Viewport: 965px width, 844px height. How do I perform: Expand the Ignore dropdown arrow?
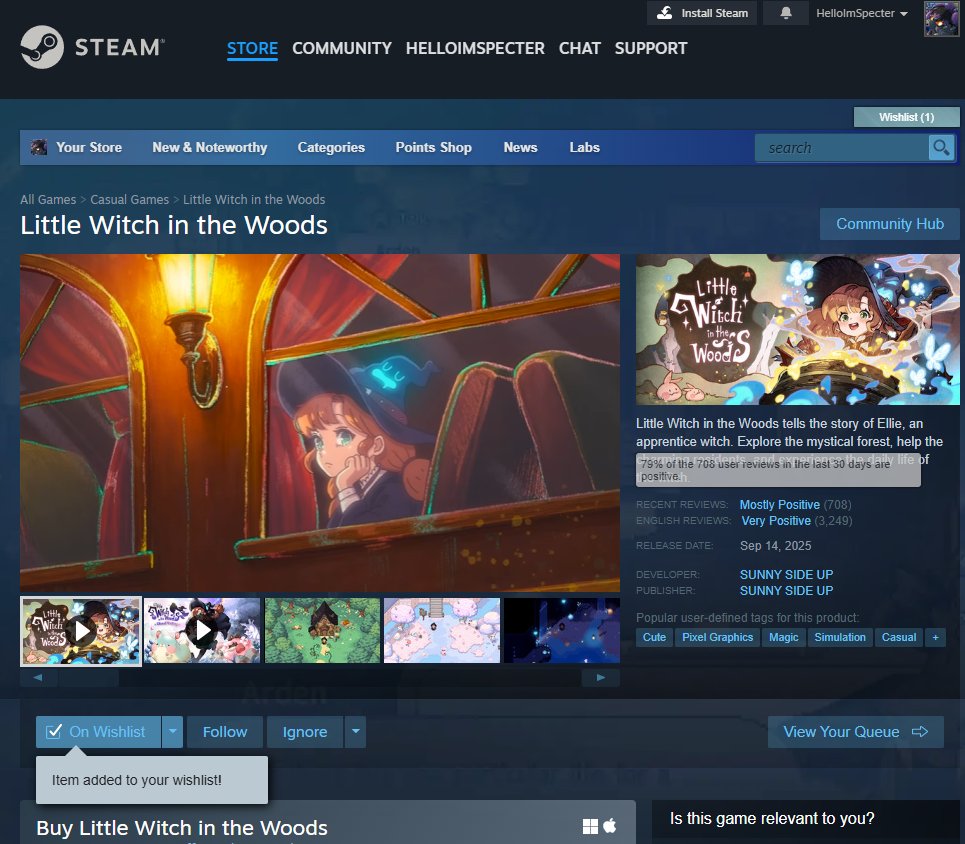click(355, 732)
